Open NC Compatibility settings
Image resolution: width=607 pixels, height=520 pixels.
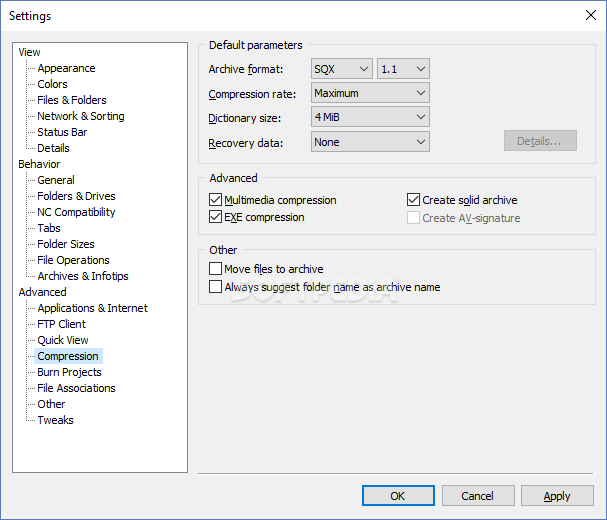(76, 212)
